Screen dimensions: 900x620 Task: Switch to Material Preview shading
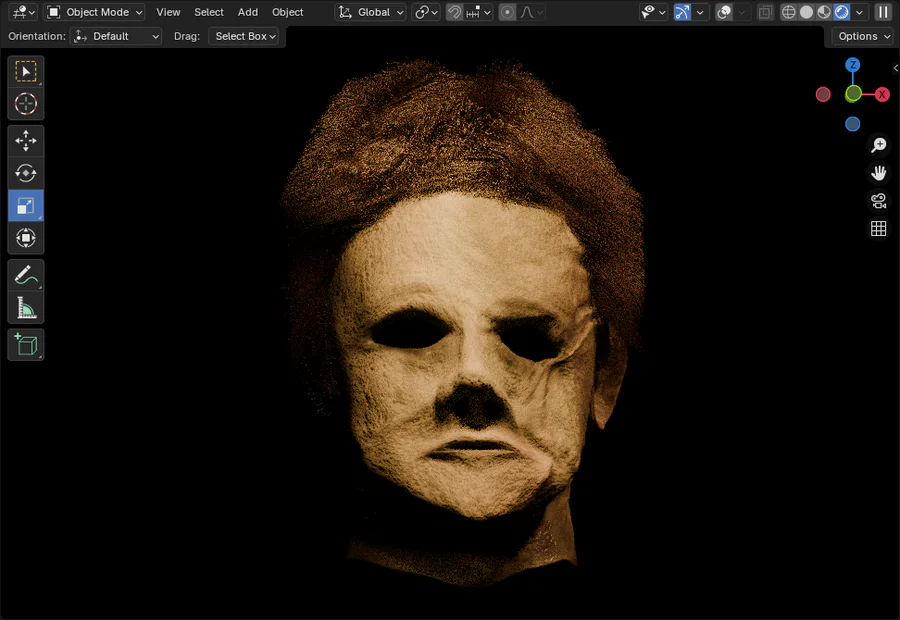click(x=824, y=12)
